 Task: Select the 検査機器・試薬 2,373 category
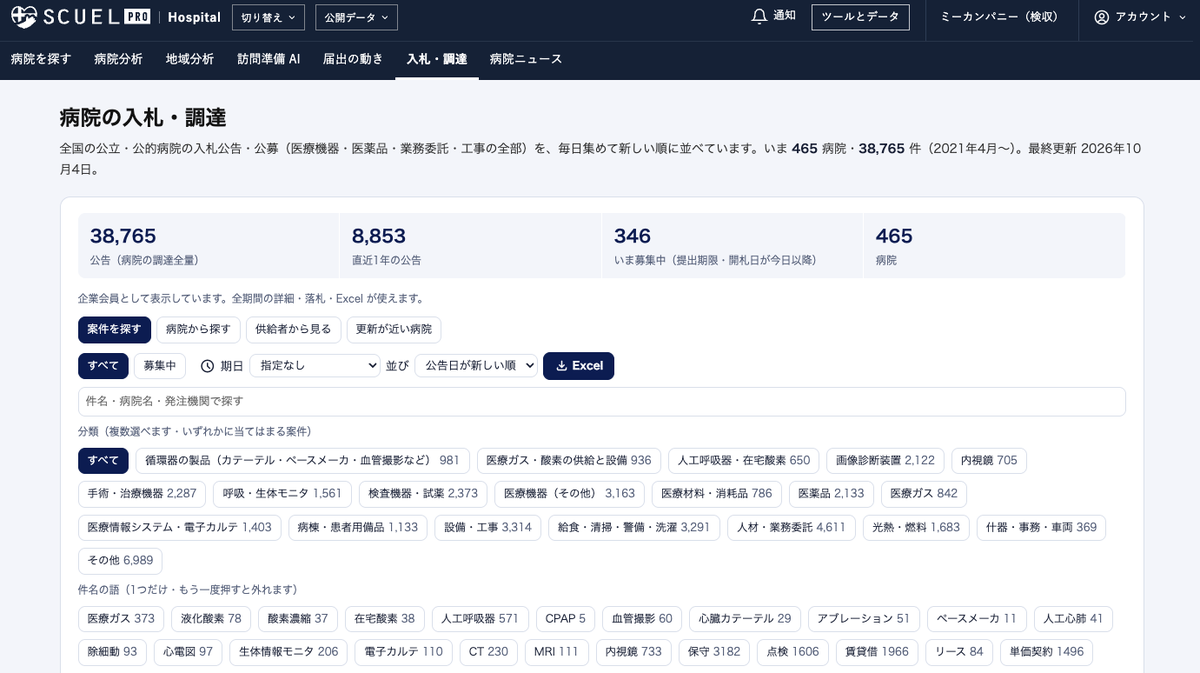click(x=423, y=493)
